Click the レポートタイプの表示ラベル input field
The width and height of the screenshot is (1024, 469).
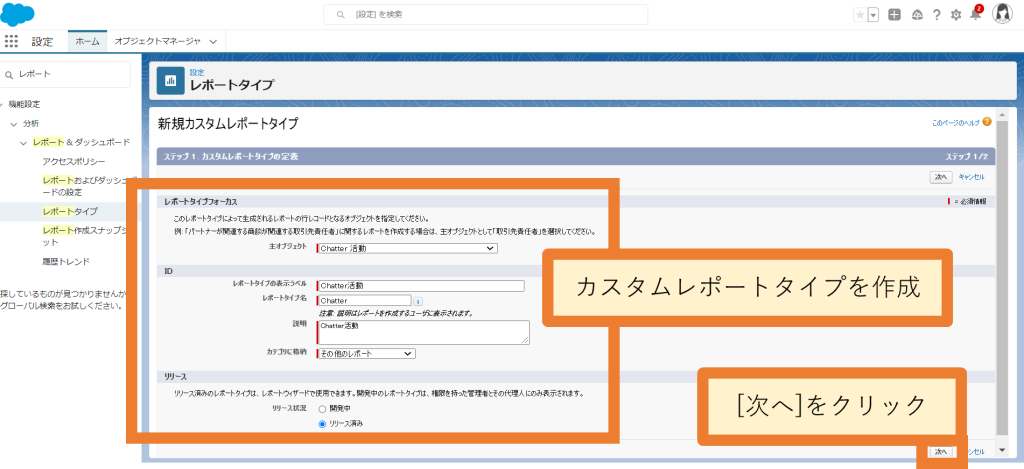[421, 285]
